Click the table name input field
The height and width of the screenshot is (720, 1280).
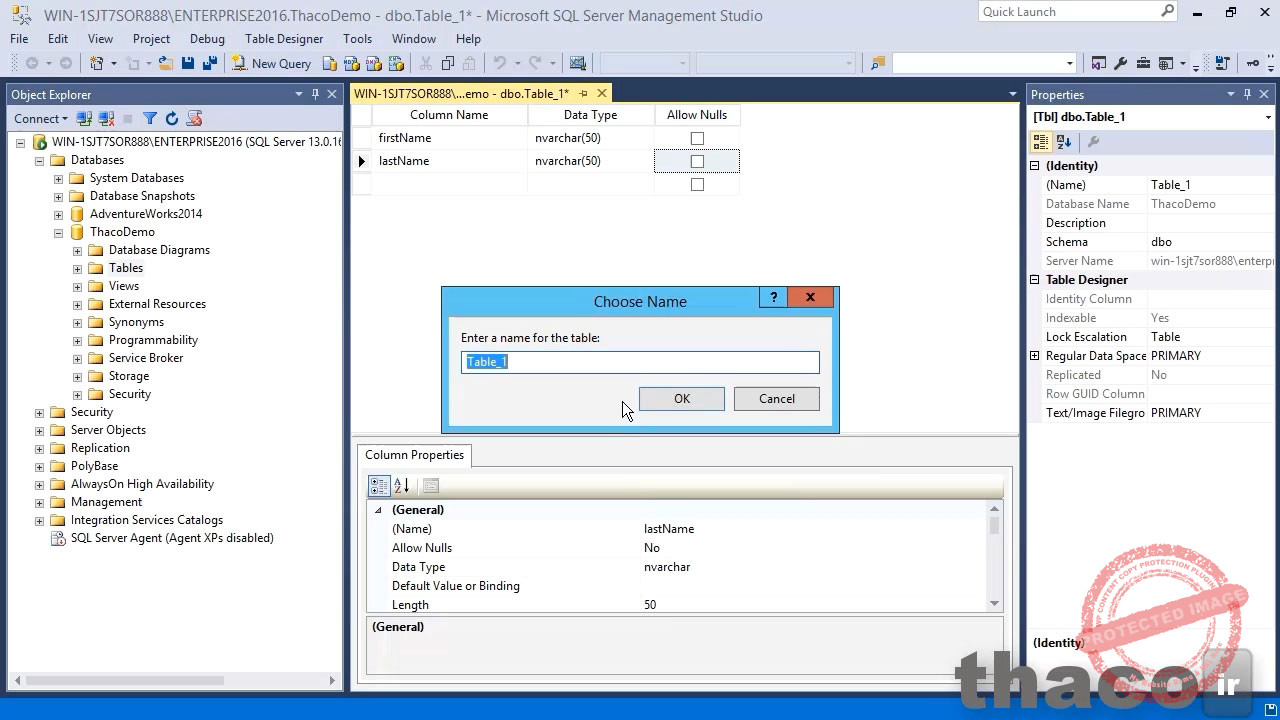coord(640,361)
